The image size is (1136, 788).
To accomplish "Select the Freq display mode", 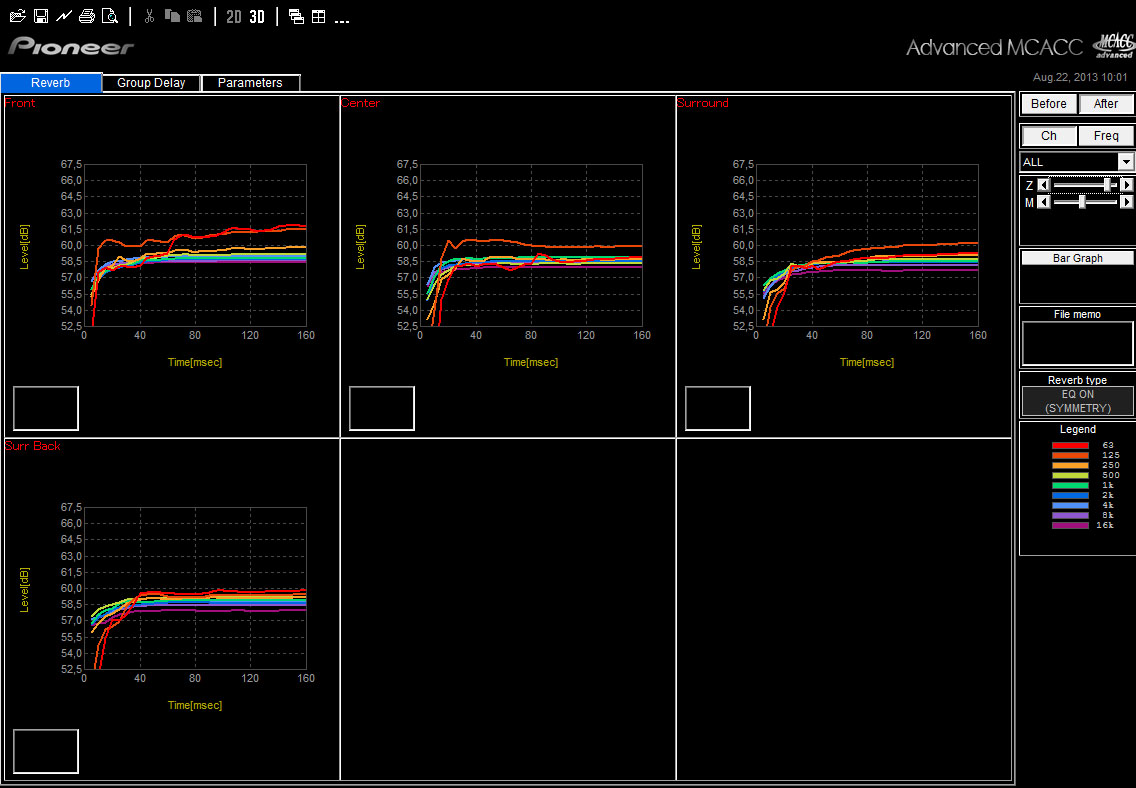I will click(1106, 136).
